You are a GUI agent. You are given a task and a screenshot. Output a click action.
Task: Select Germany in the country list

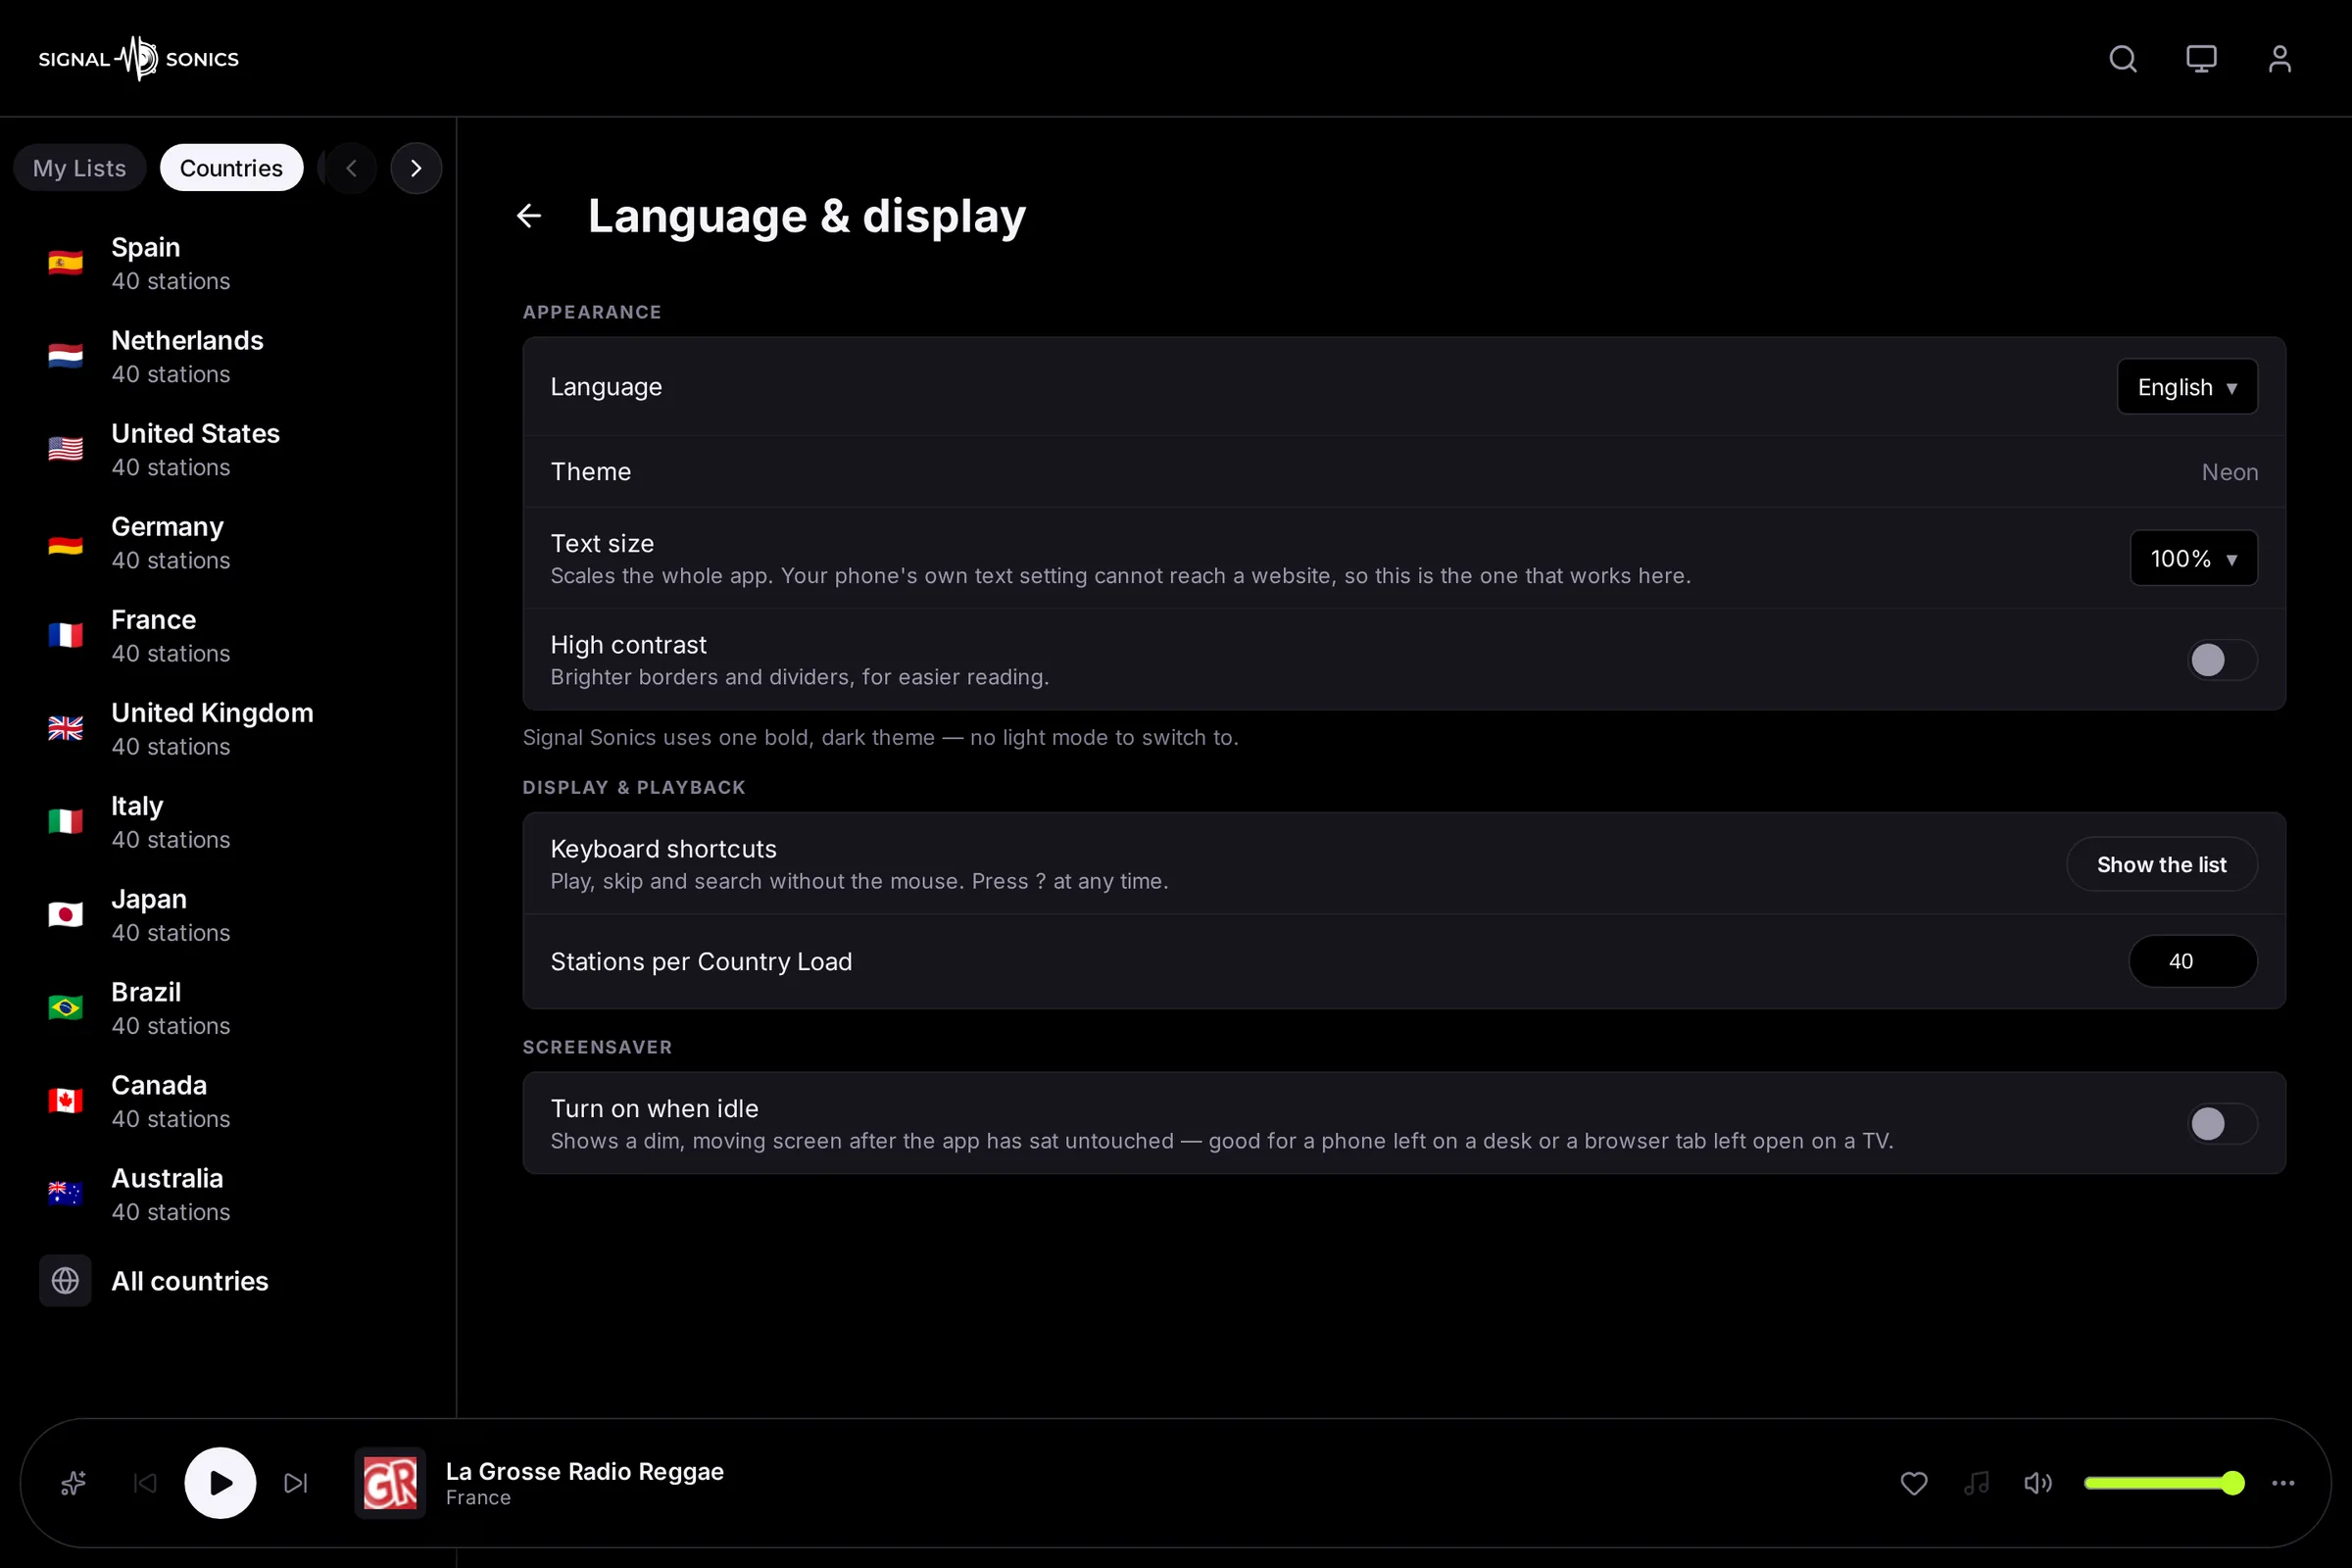[x=228, y=542]
